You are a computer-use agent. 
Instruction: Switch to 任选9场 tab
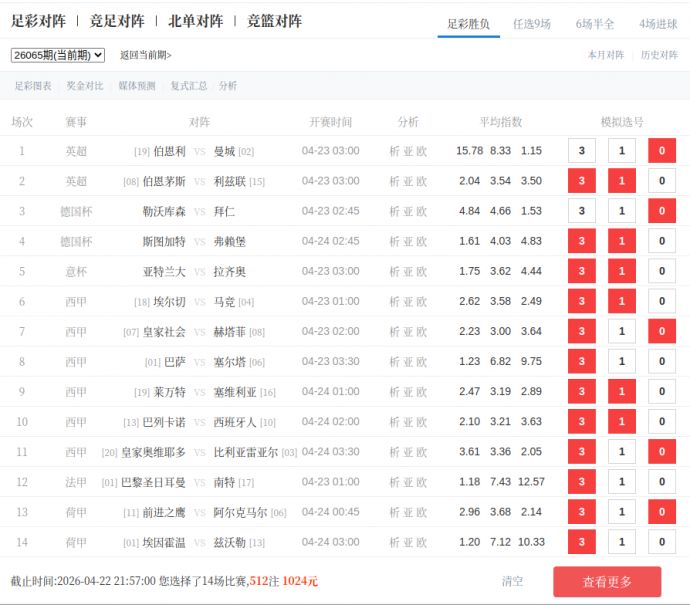pos(531,23)
